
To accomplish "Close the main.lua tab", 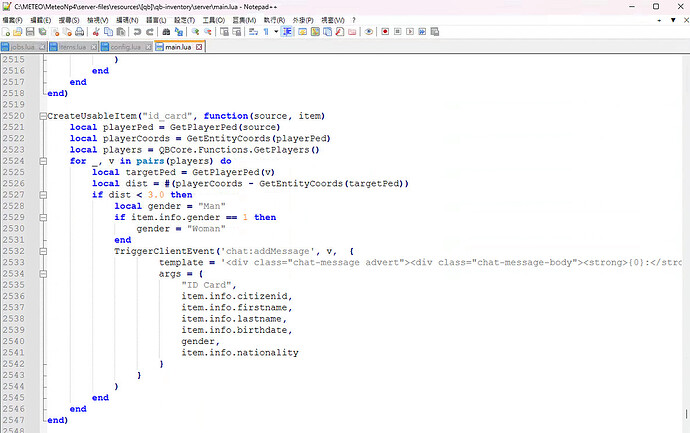I will (199, 47).
